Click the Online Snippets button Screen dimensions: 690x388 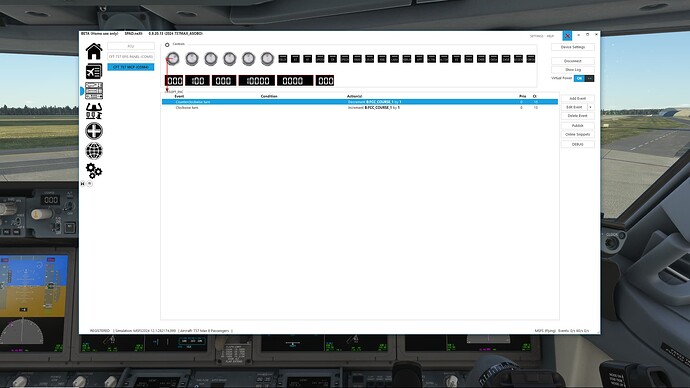[577, 134]
